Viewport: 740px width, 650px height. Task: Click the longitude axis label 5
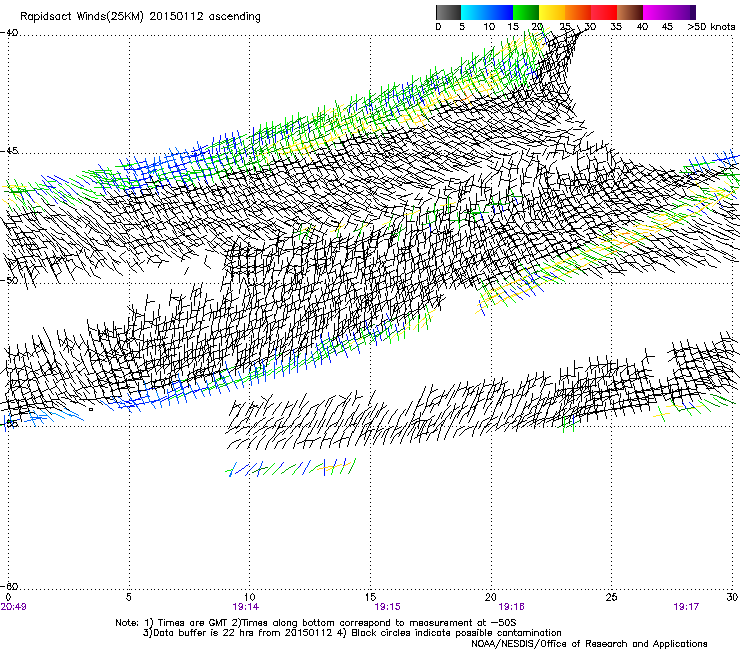tap(129, 597)
